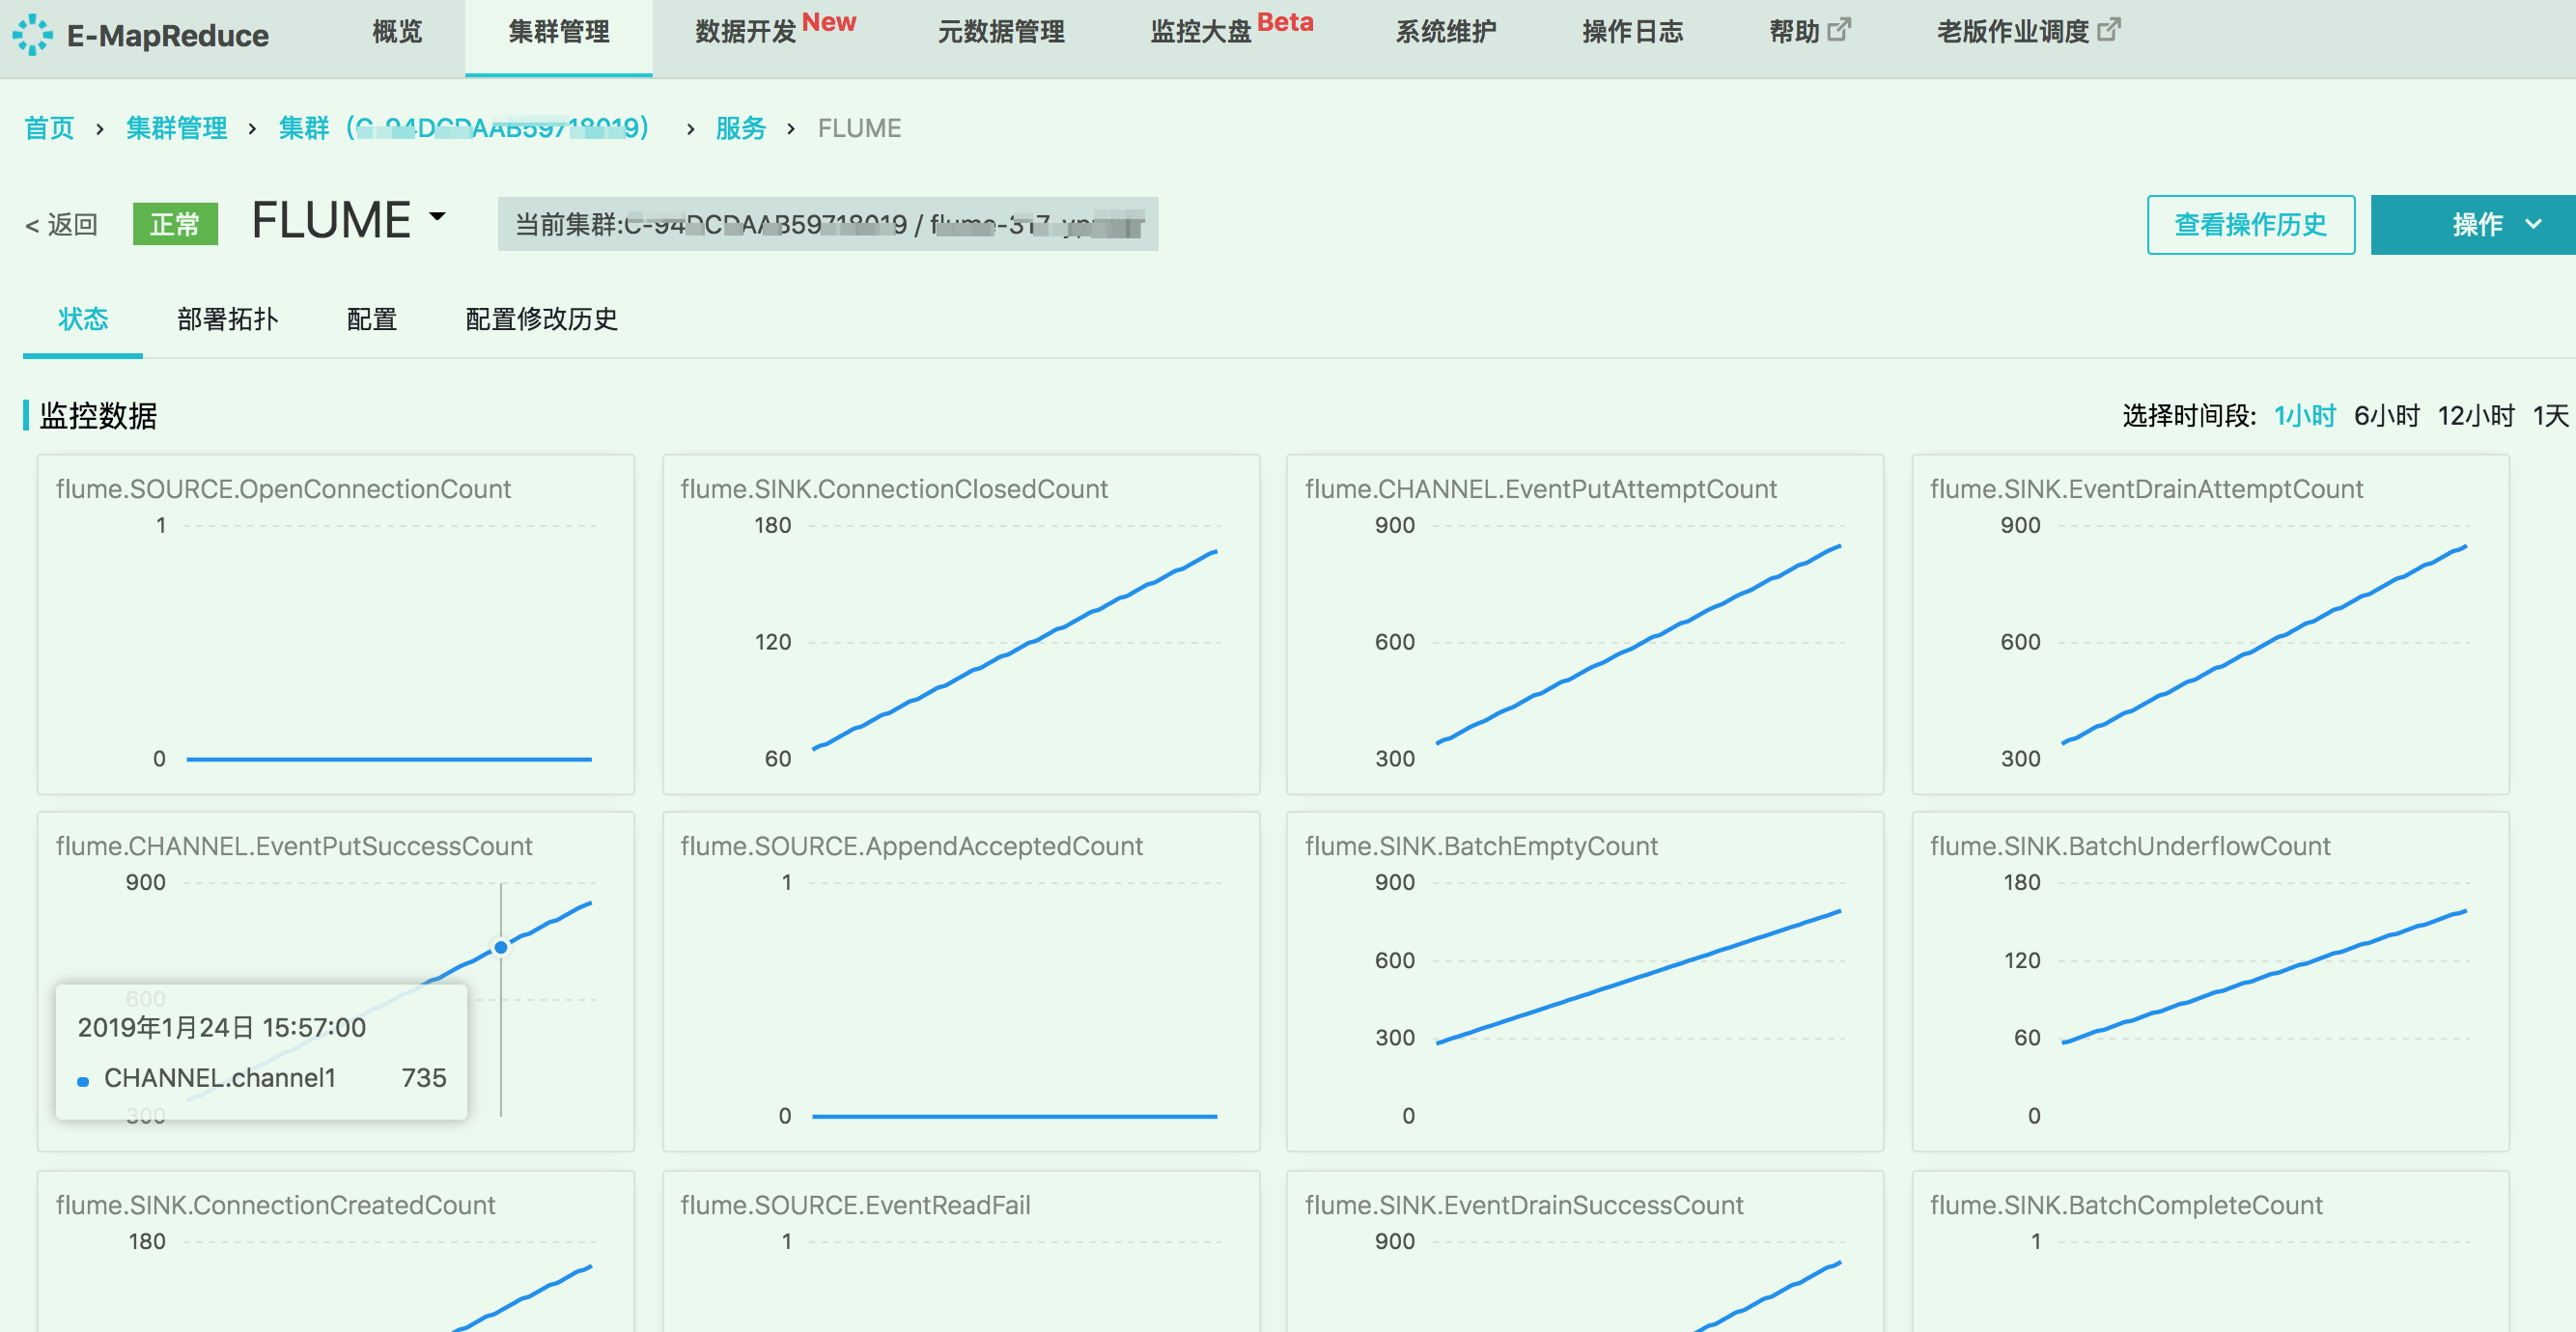Screen dimensions: 2576x1332
Task: Select the 1天 time range
Action: coord(2550,415)
